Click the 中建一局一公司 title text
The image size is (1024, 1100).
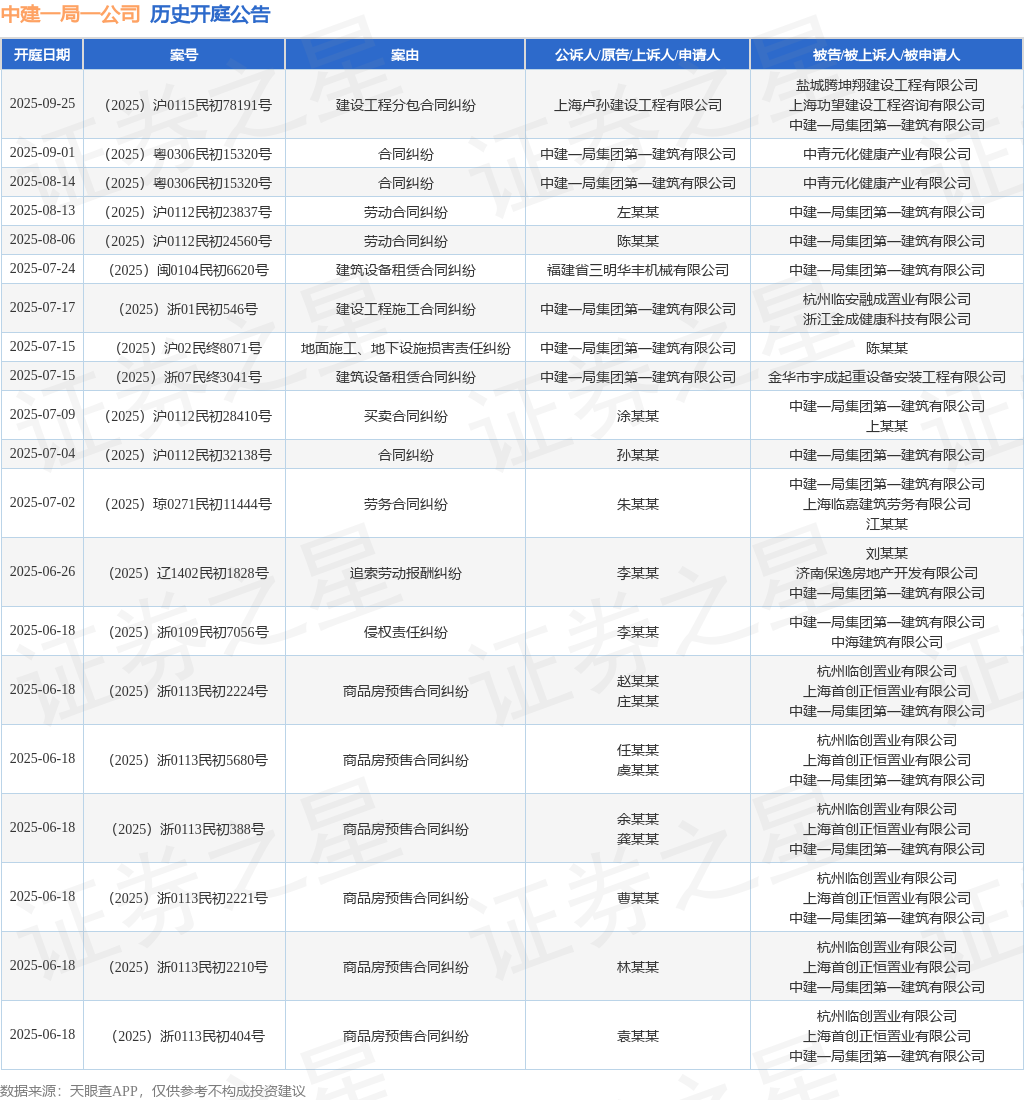coord(71,14)
